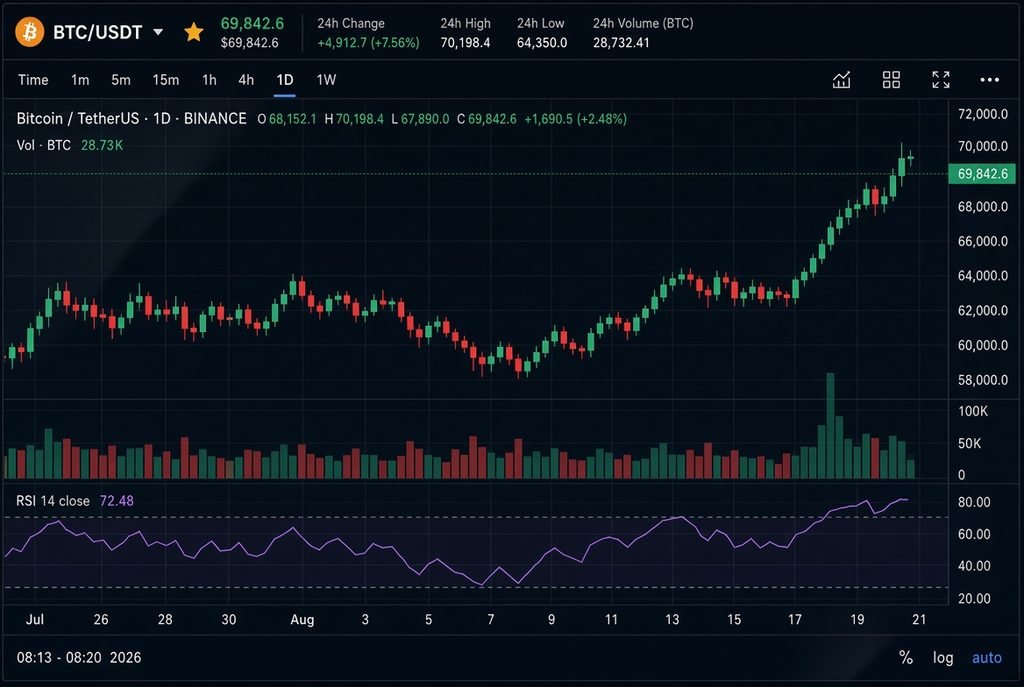Click the RSI 14 close indicator label
The image size is (1024, 687).
[53, 501]
